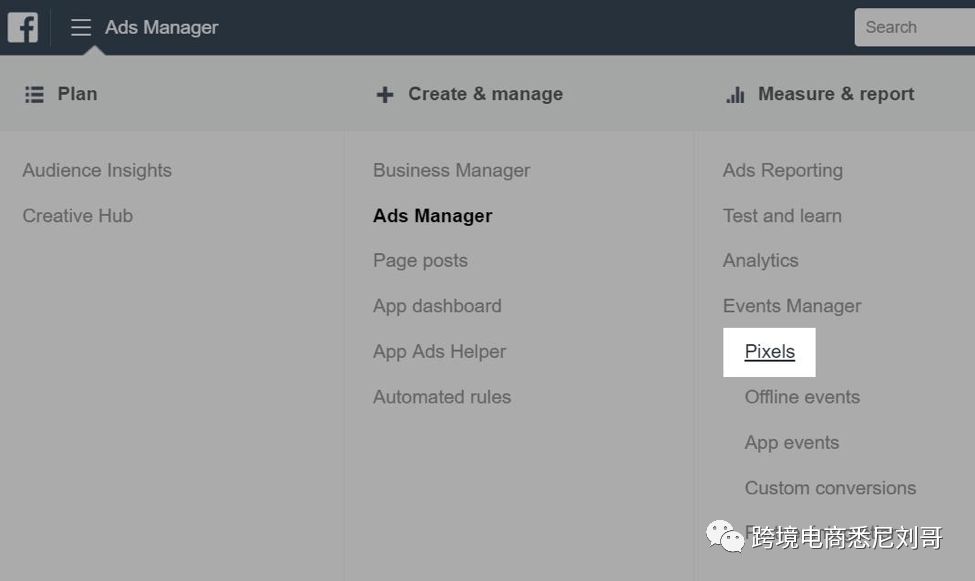Select Ads Manager in the menu
Screen dimensions: 975x581
coord(432,215)
